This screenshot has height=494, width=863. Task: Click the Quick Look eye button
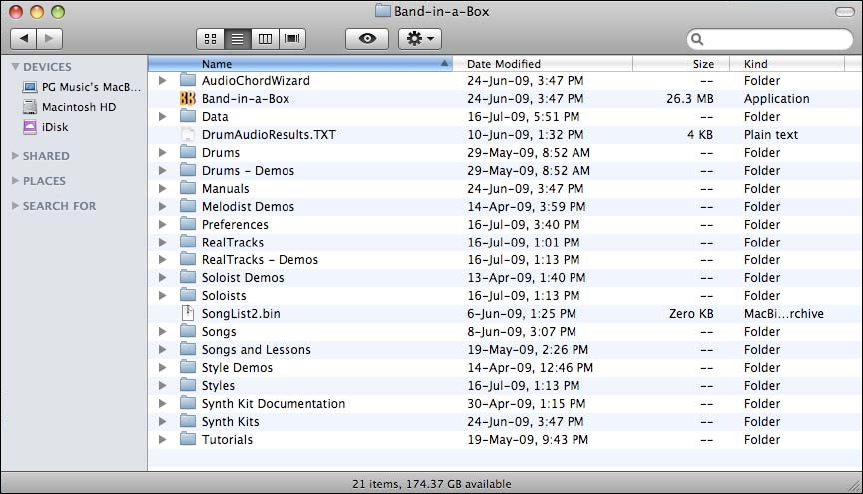click(367, 39)
